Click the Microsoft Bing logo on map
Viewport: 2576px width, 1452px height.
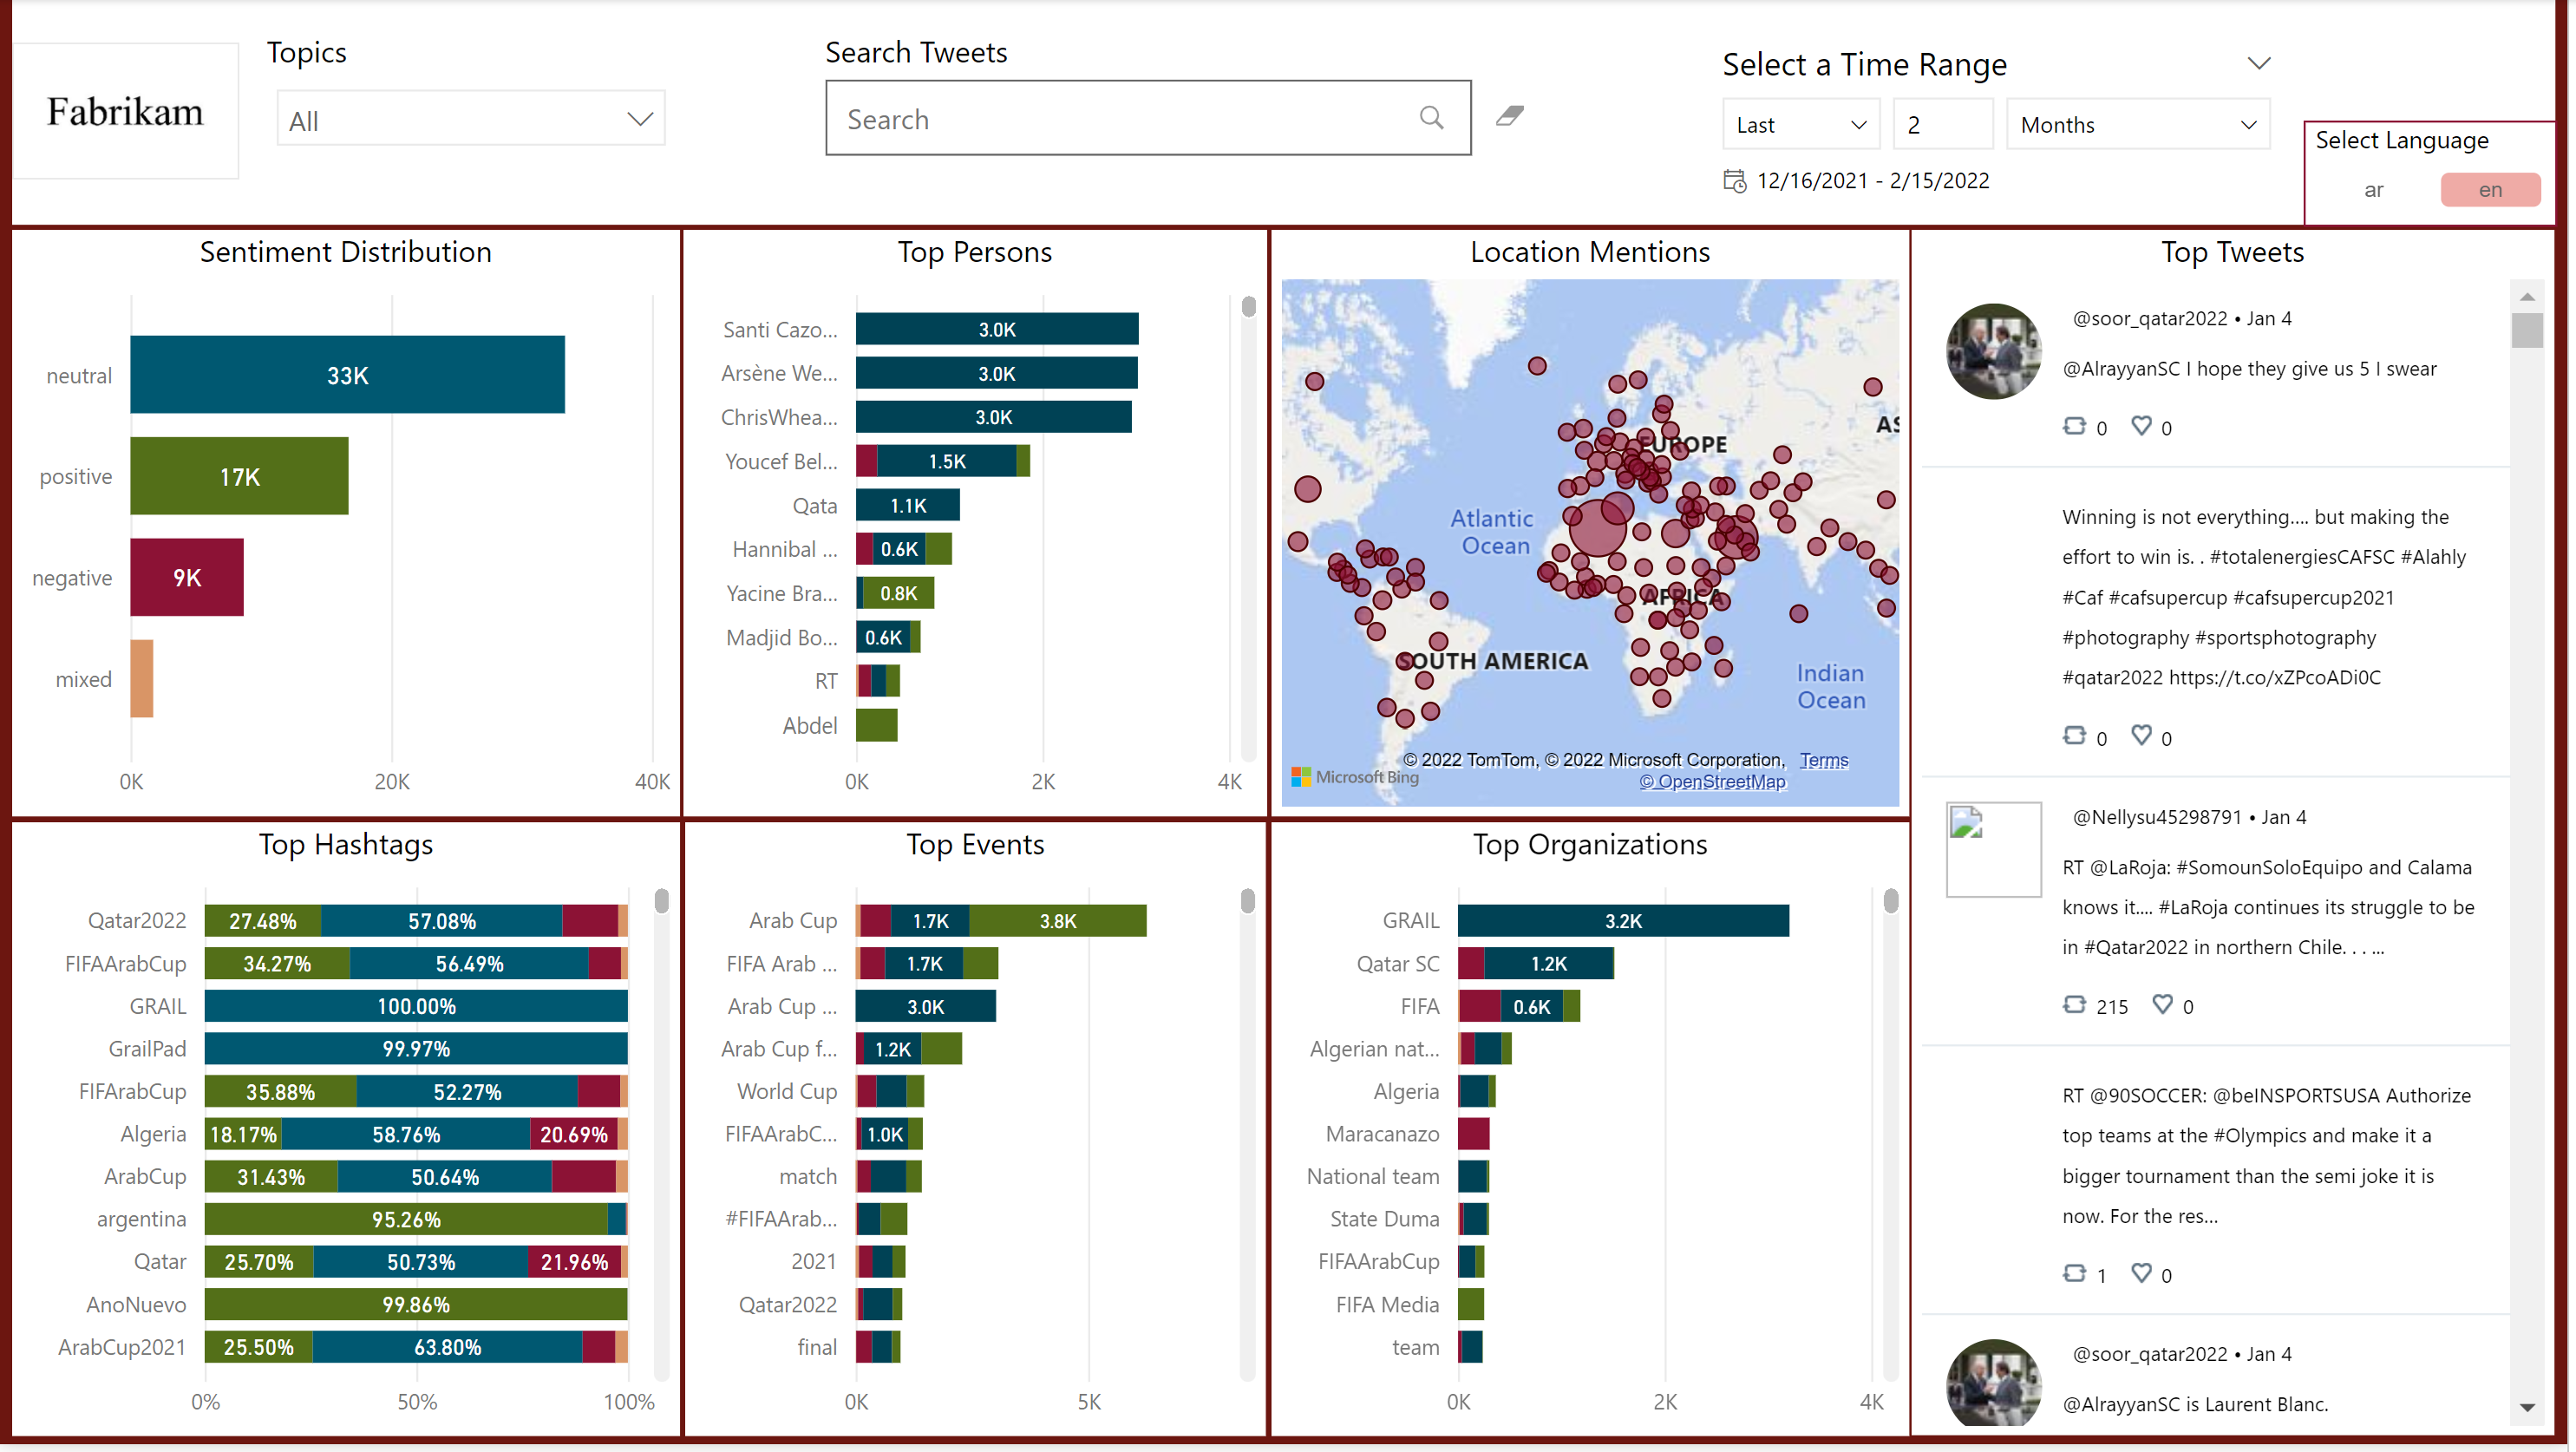[1355, 777]
